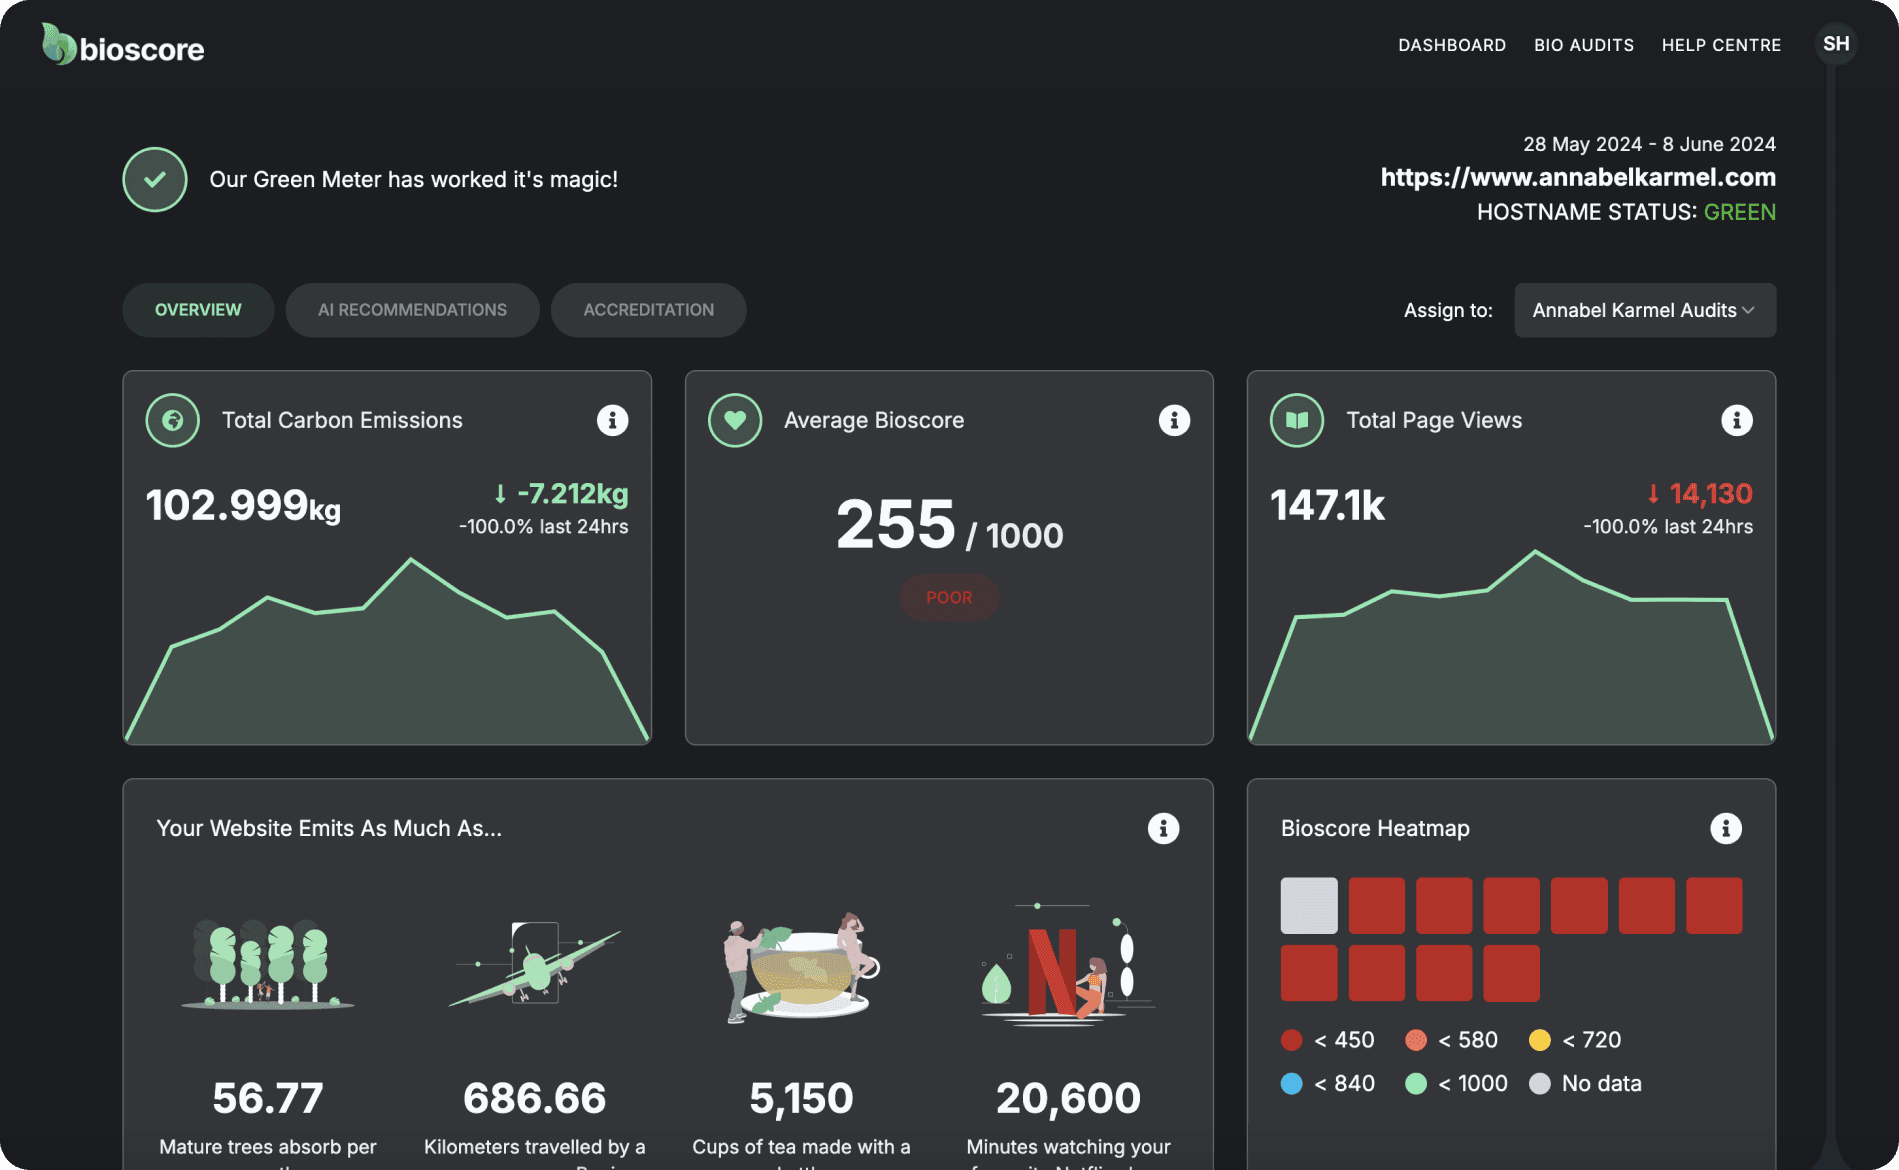Image resolution: width=1899 pixels, height=1170 pixels.
Task: Click the bioscore logo
Action: [123, 45]
